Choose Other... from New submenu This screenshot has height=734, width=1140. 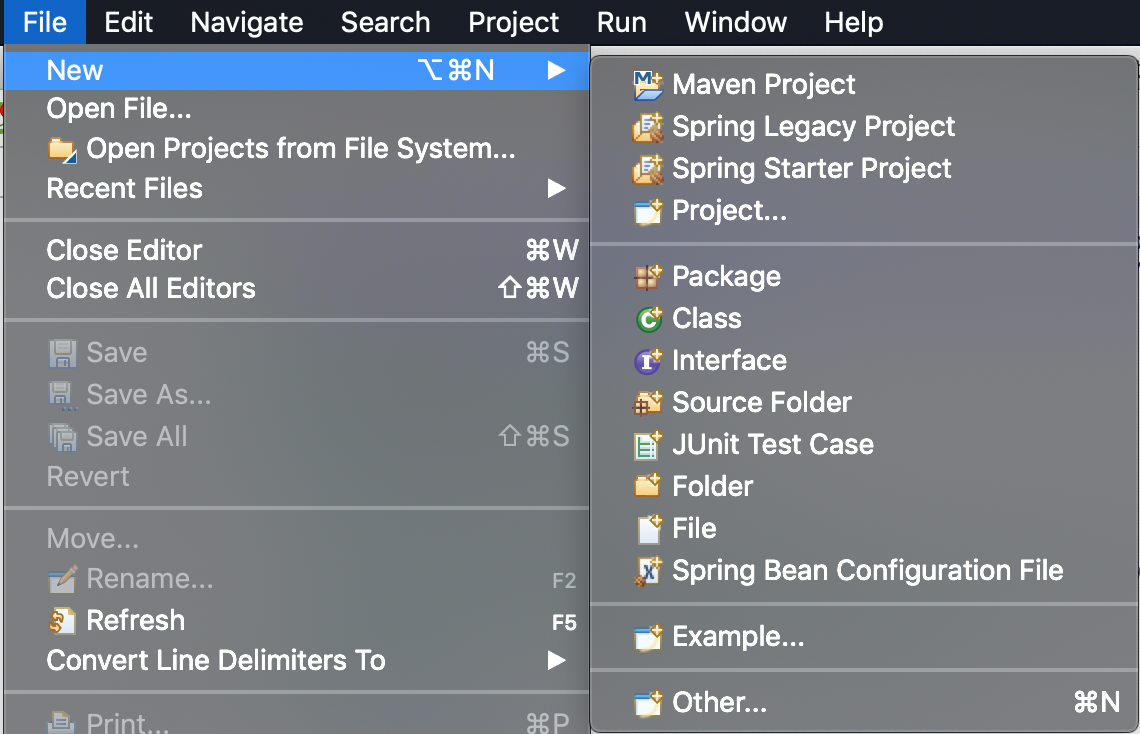point(864,703)
